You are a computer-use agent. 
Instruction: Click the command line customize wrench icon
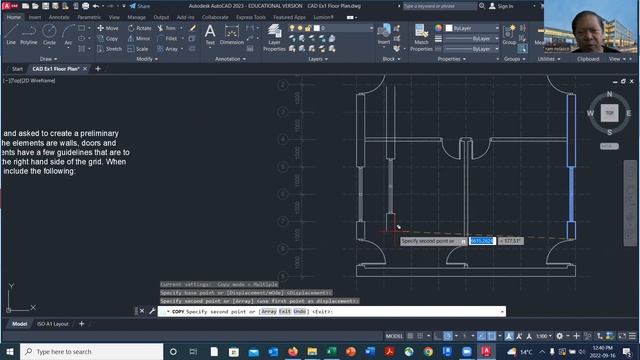152,311
